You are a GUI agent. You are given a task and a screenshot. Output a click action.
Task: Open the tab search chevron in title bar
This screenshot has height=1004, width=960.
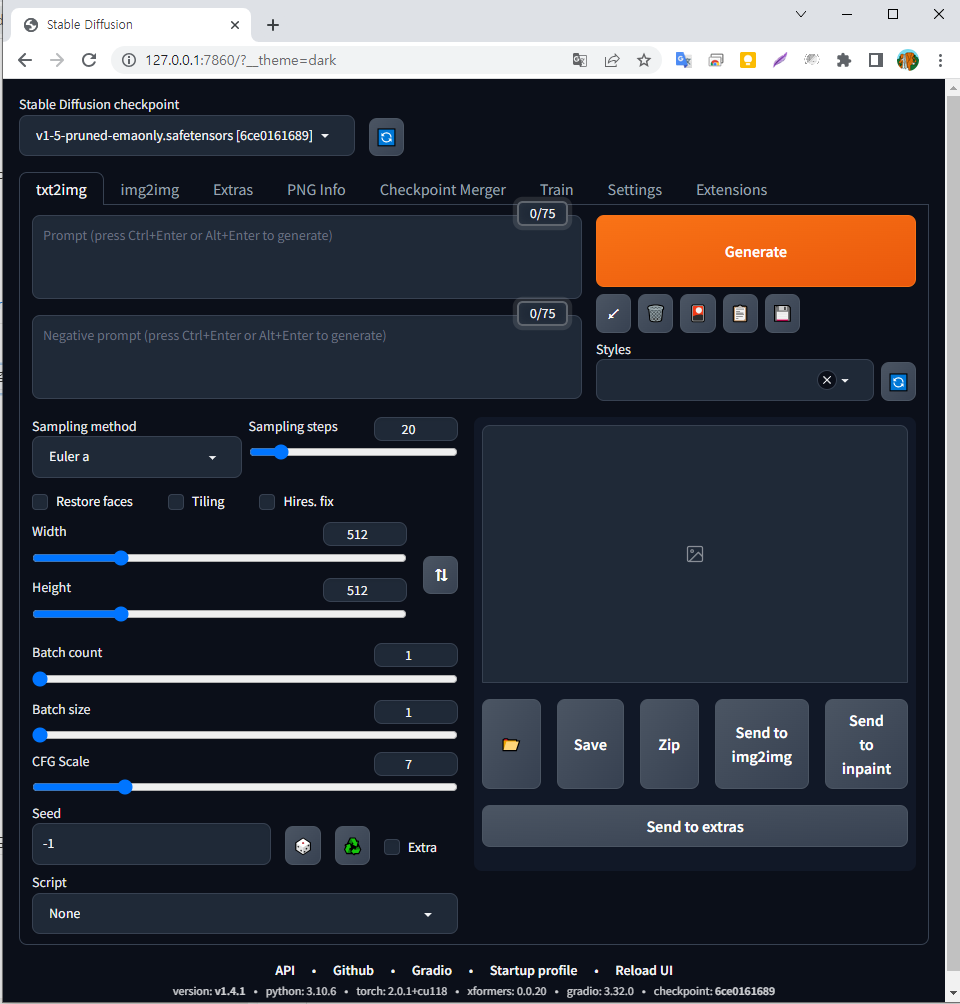pos(801,14)
